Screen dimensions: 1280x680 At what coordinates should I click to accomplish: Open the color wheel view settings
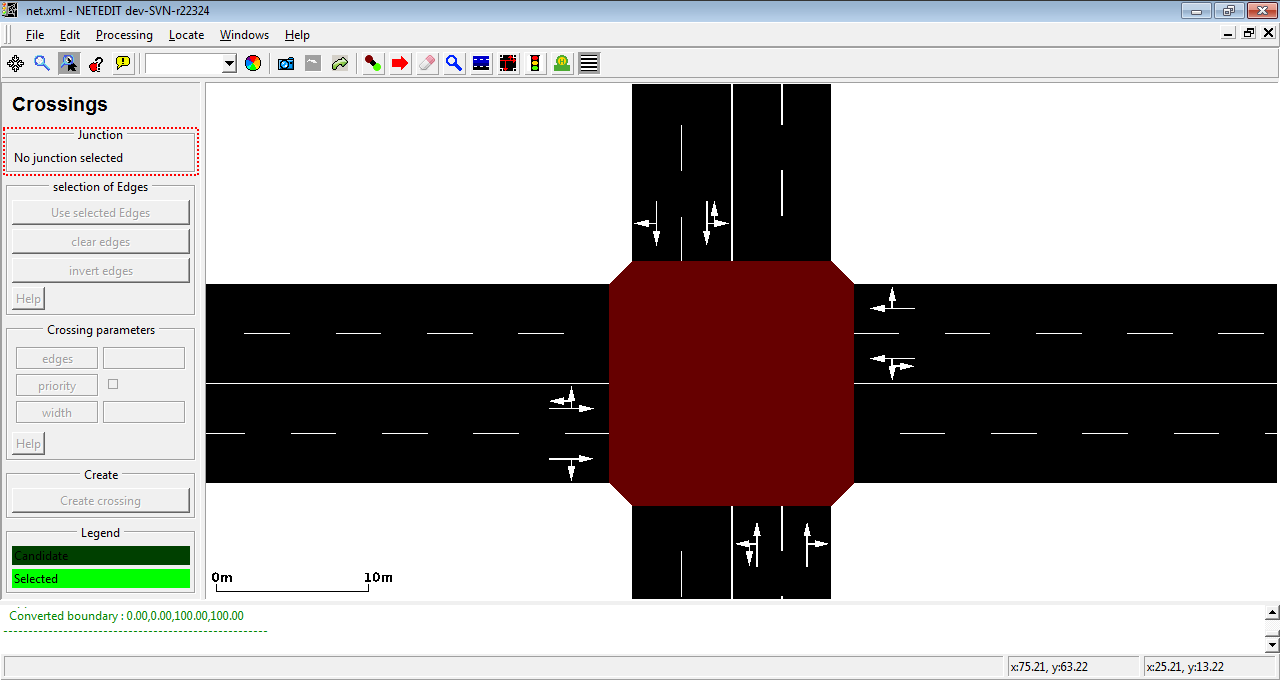253,63
